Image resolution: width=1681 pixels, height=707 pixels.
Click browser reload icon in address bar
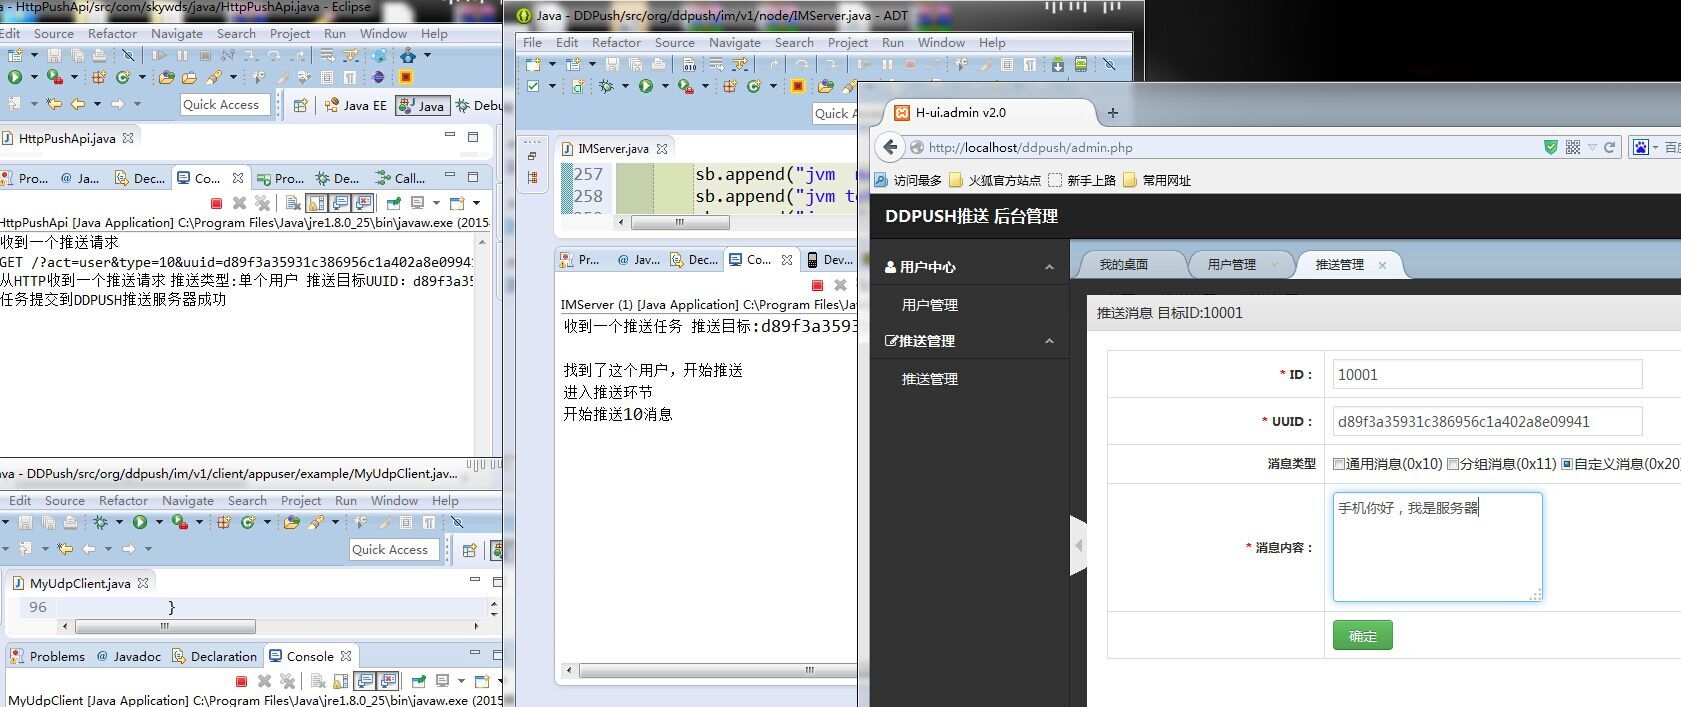[x=1610, y=147]
